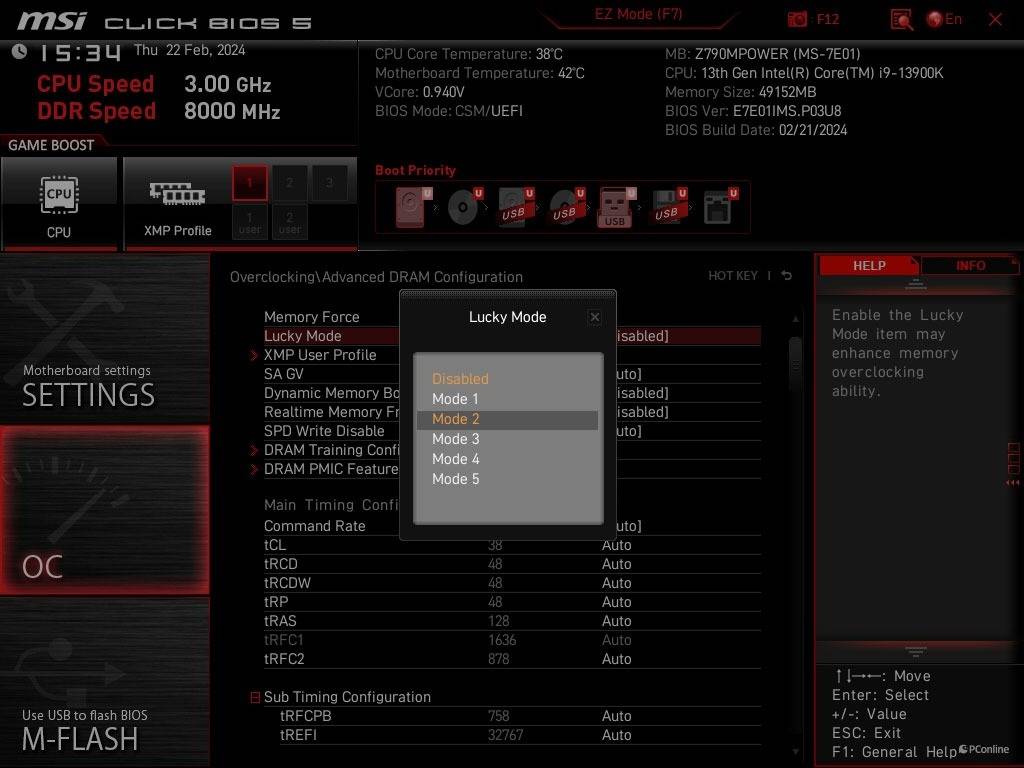Click the HOT KEY label
The height and width of the screenshot is (768, 1024).
point(733,276)
